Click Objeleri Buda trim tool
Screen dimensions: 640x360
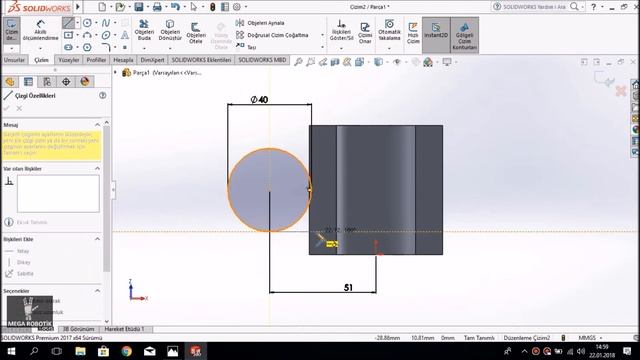(x=144, y=30)
